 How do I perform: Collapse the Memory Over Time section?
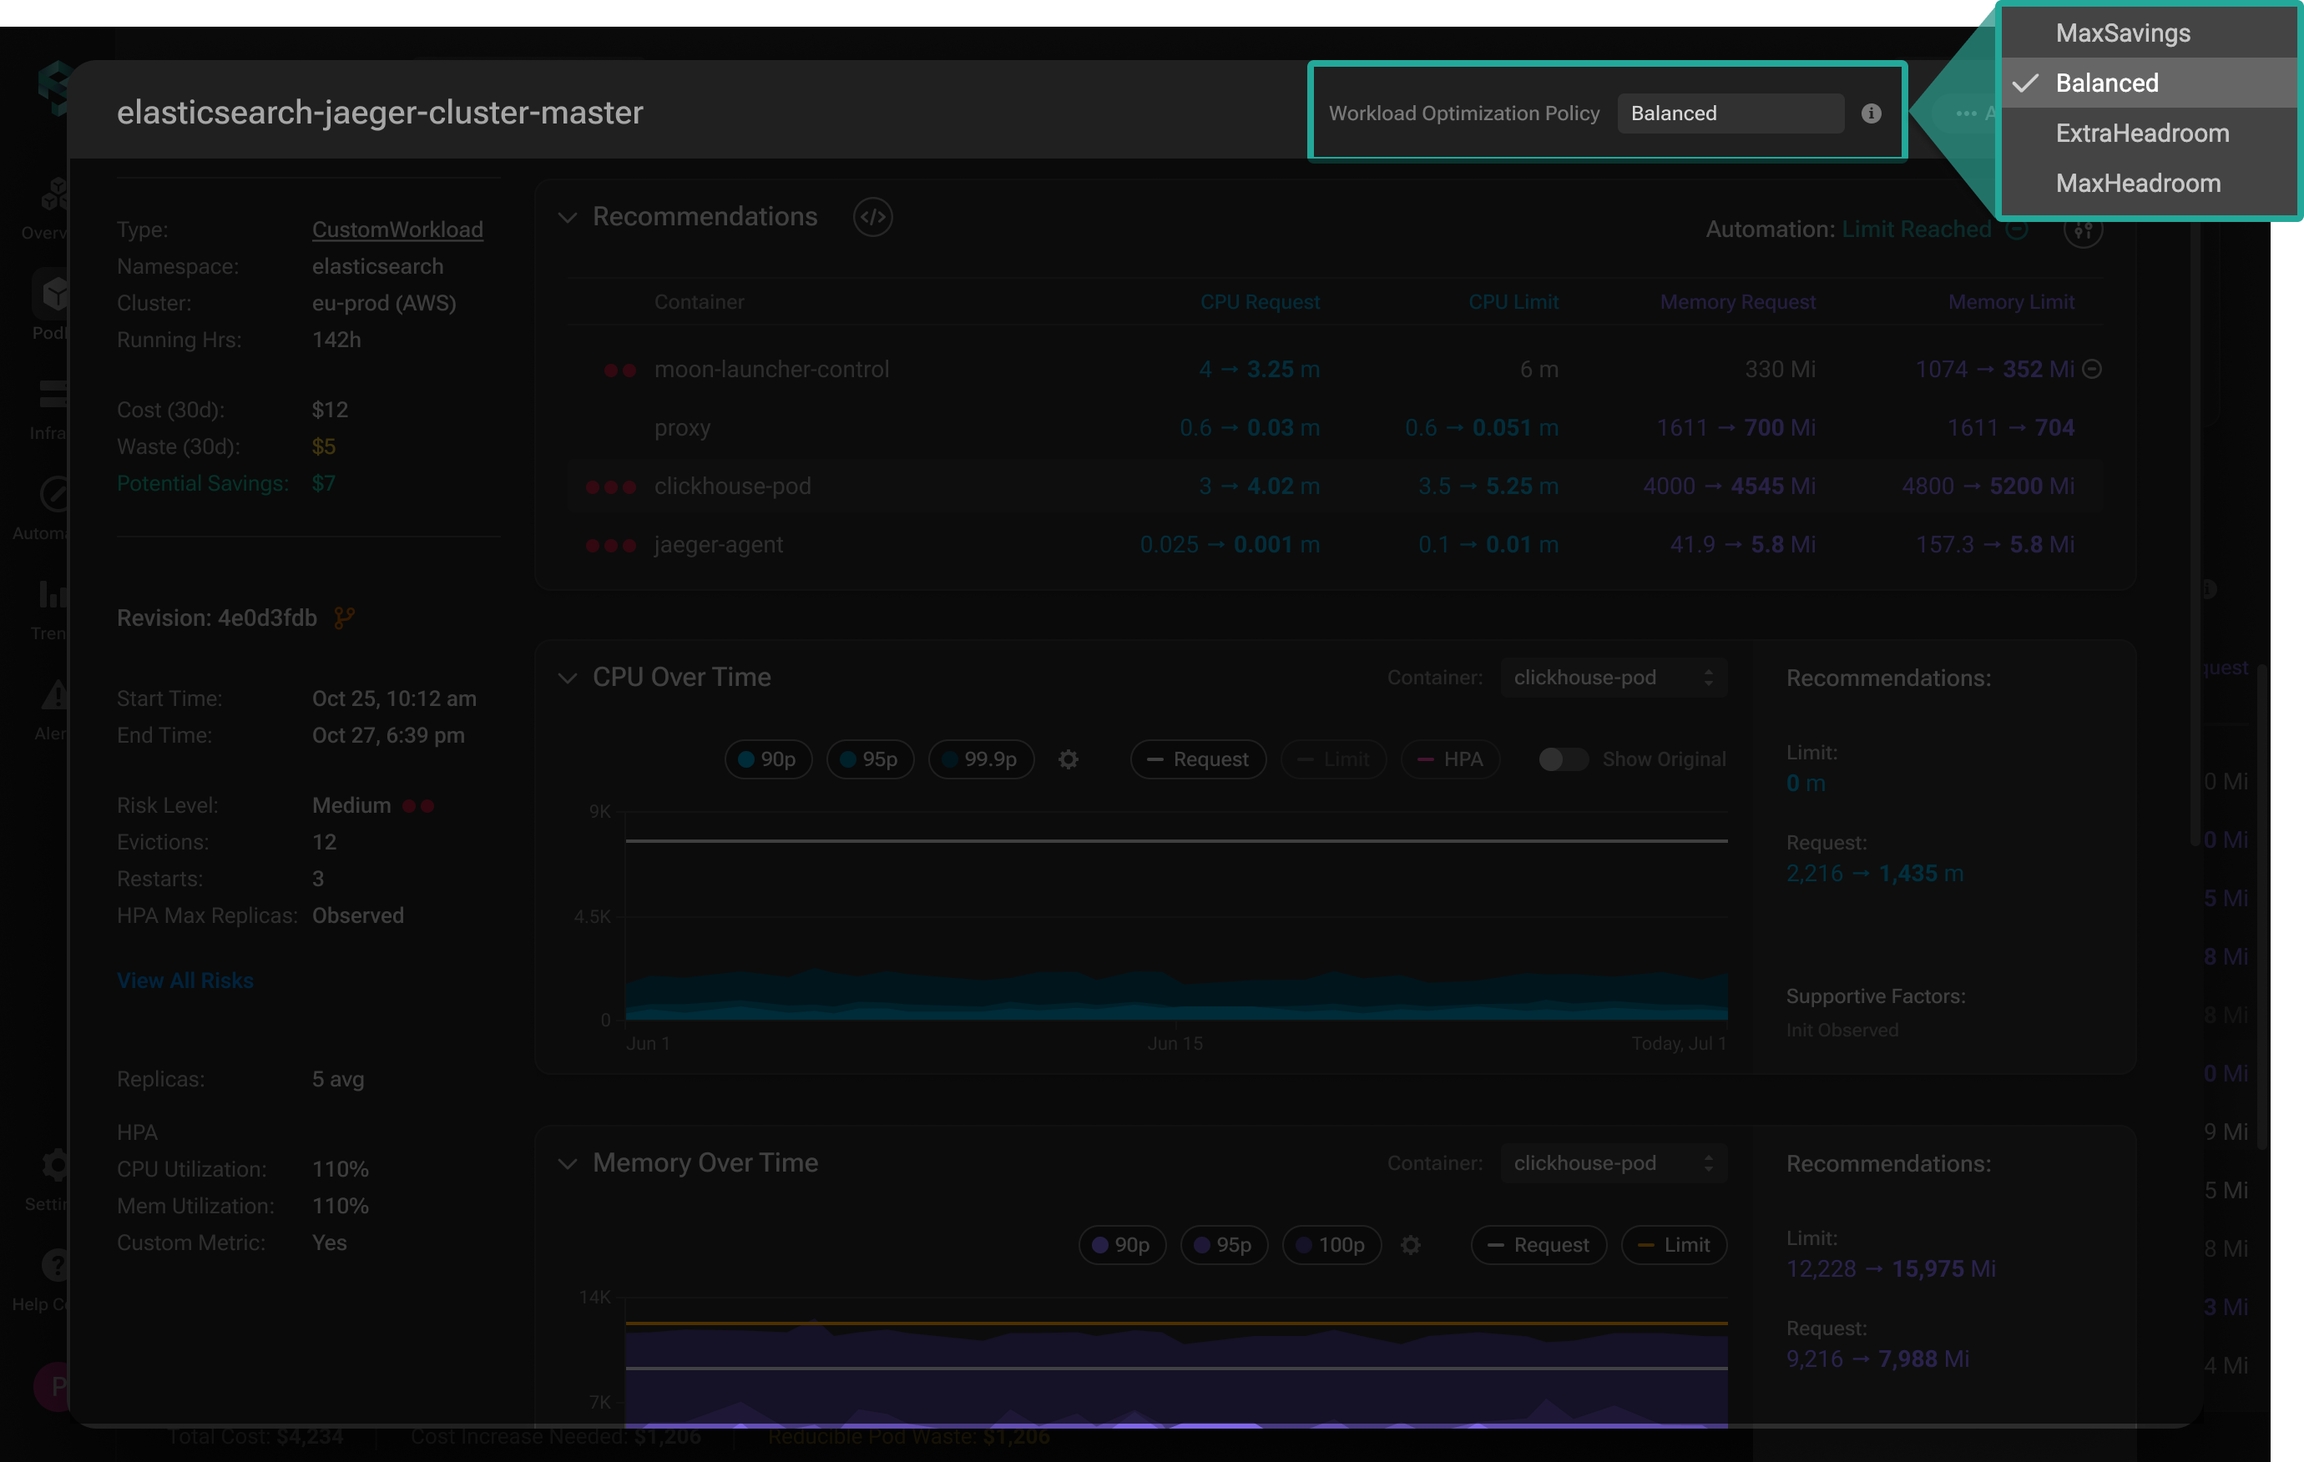pyautogui.click(x=567, y=1163)
